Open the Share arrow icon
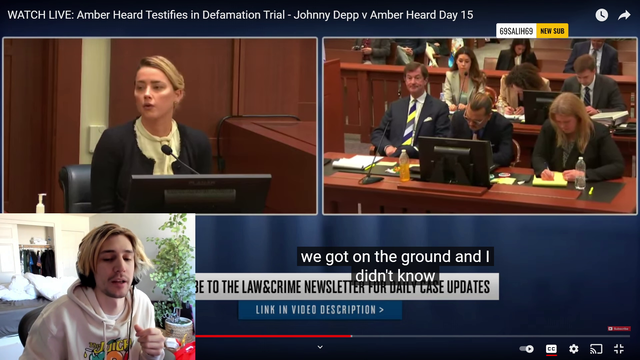640x360 pixels. (624, 15)
